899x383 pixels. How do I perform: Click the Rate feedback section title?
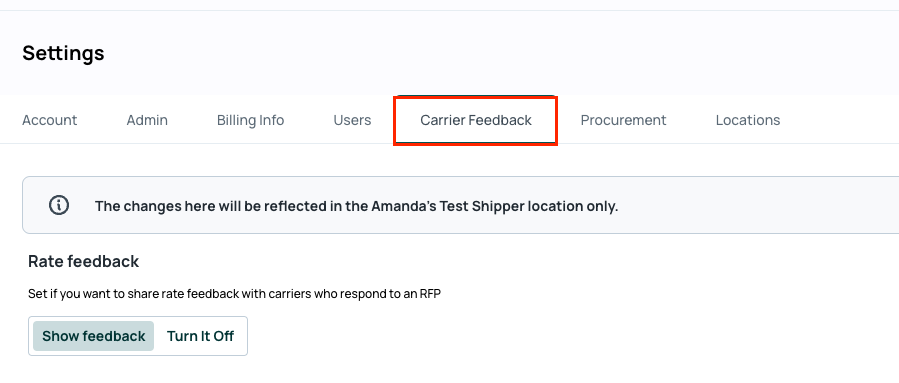tap(84, 261)
